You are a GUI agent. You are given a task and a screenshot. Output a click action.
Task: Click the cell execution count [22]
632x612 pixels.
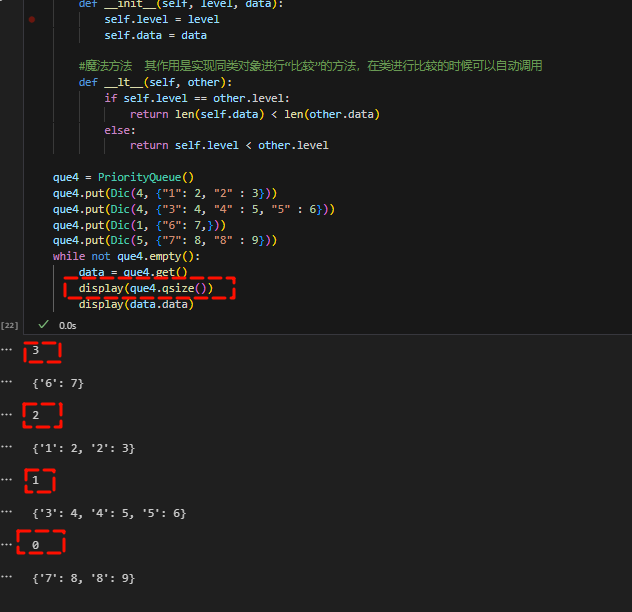point(10,325)
